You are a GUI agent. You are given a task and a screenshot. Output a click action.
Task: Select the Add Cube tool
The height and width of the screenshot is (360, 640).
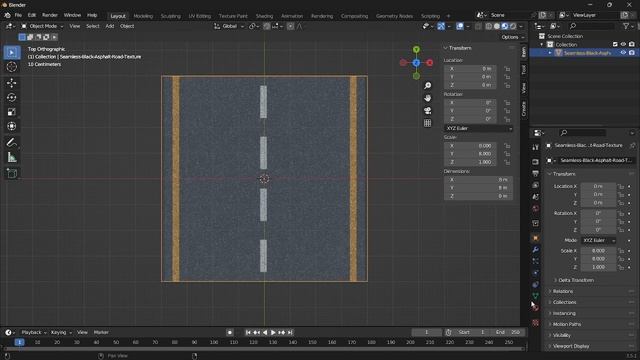(x=12, y=173)
